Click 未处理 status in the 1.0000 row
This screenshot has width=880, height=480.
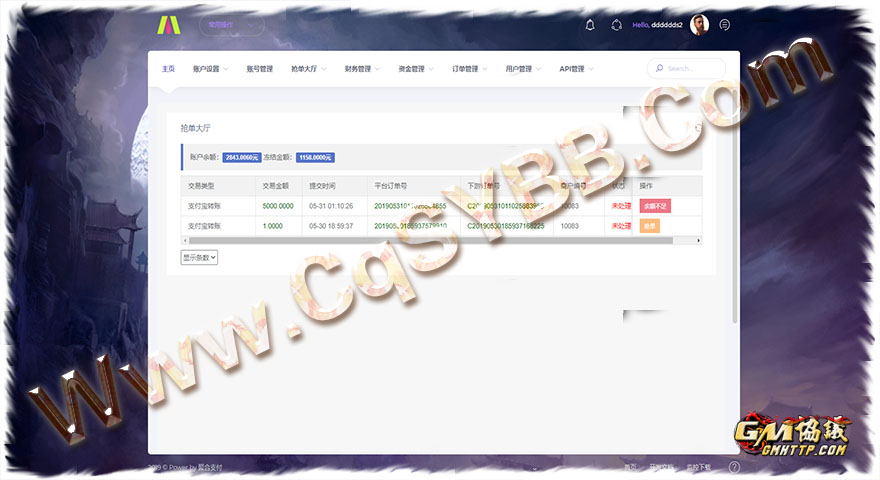coord(621,226)
